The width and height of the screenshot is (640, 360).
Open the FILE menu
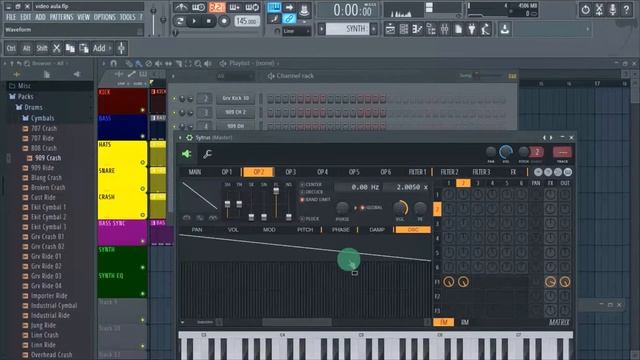tap(11, 17)
